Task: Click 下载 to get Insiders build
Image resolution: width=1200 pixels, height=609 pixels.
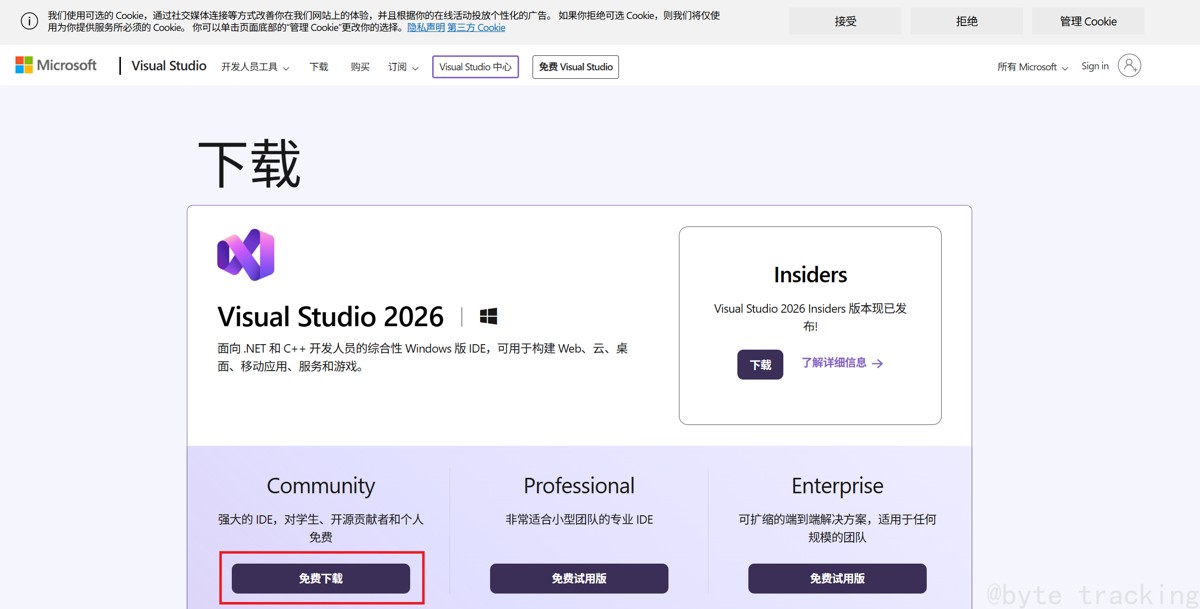Action: 760,364
